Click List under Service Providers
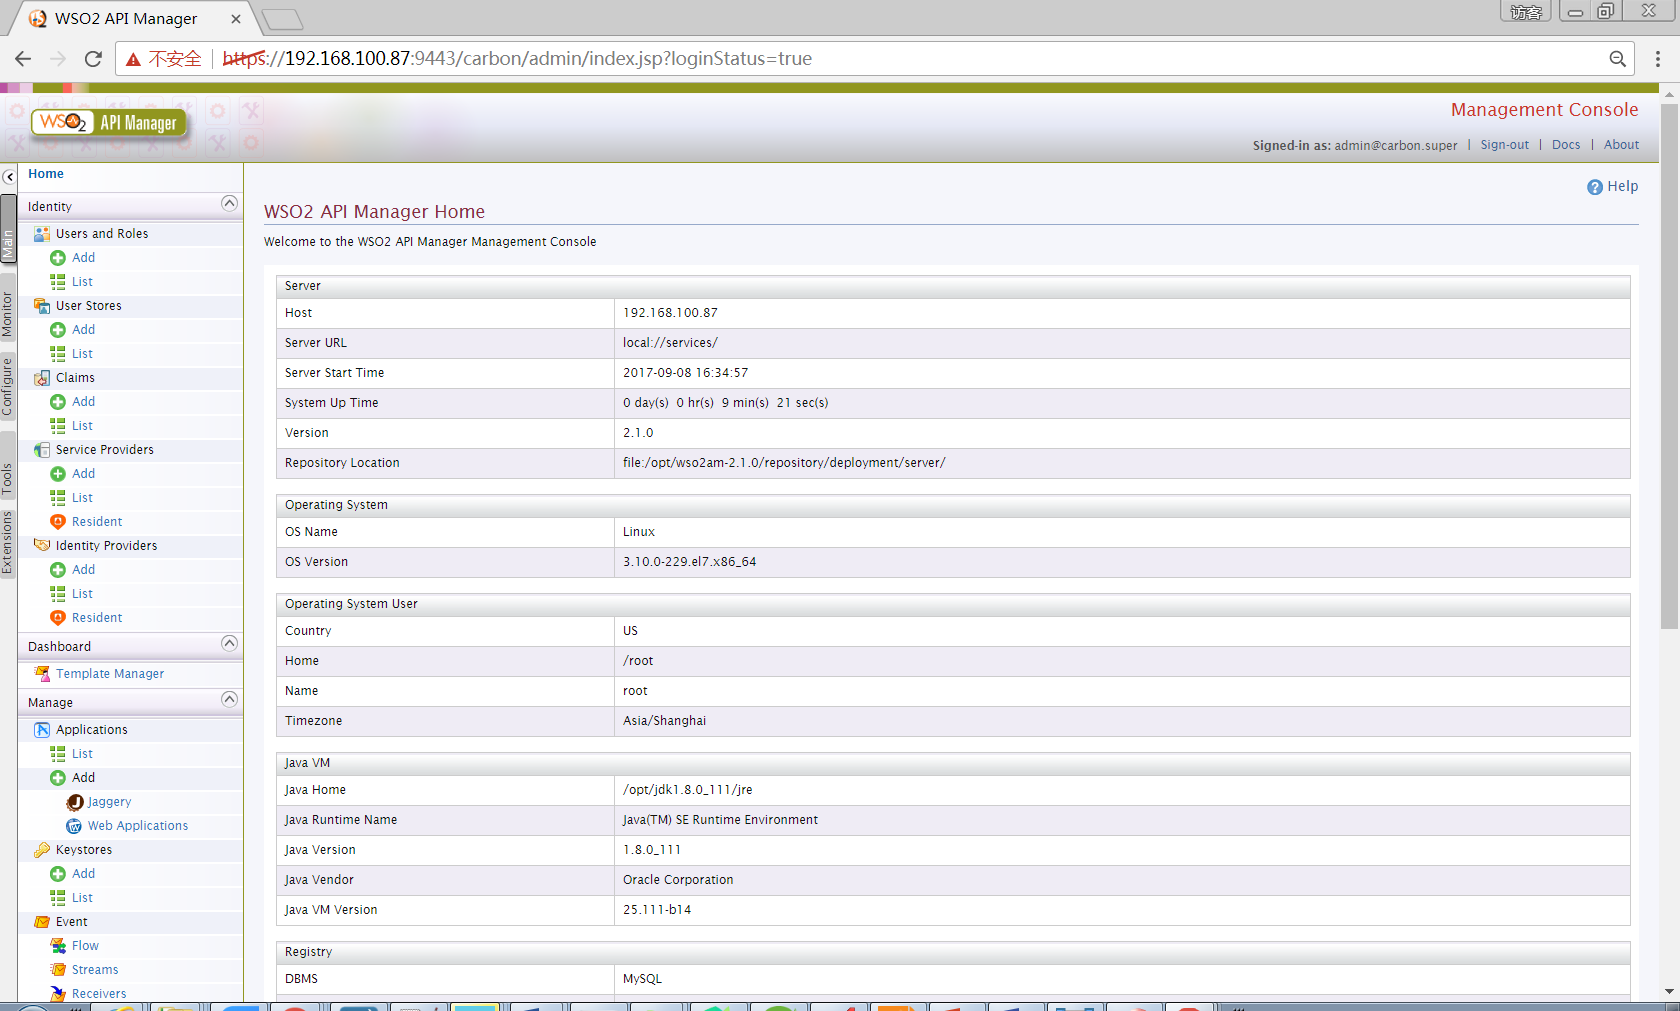The height and width of the screenshot is (1011, 1680). coord(82,498)
